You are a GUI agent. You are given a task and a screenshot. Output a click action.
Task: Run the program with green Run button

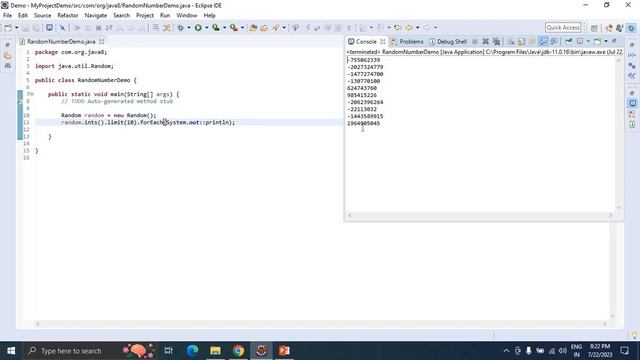198,28
